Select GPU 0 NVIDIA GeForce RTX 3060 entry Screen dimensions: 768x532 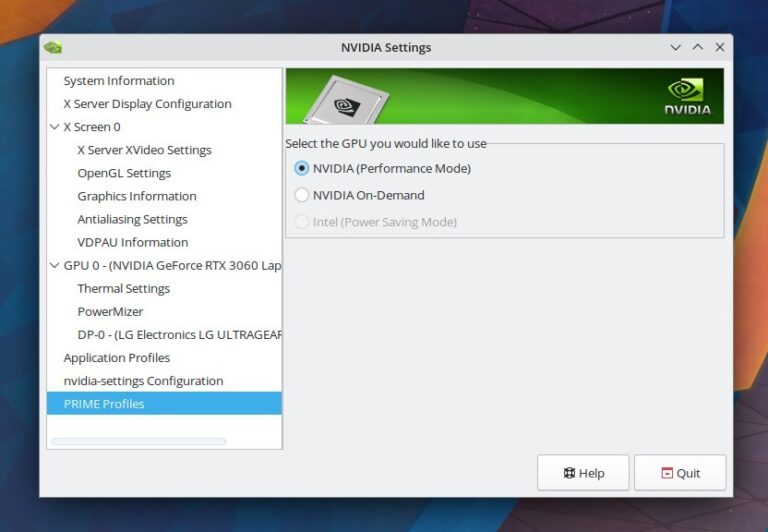pos(172,266)
